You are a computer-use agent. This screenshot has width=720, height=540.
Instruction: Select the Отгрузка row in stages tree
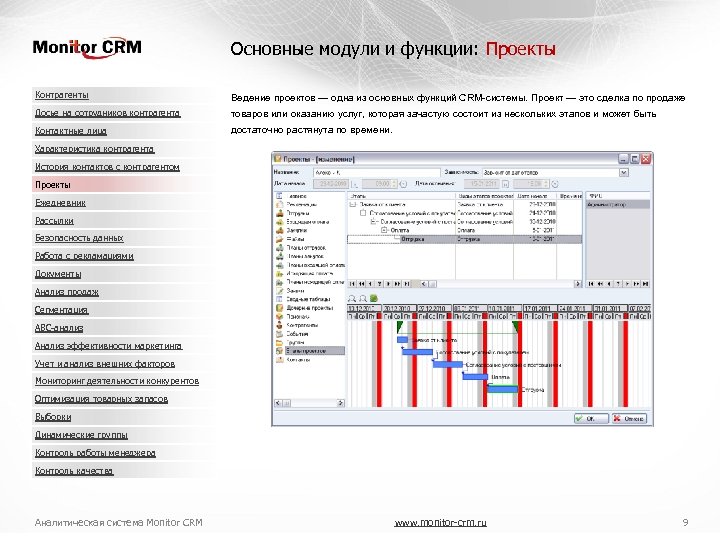click(465, 239)
